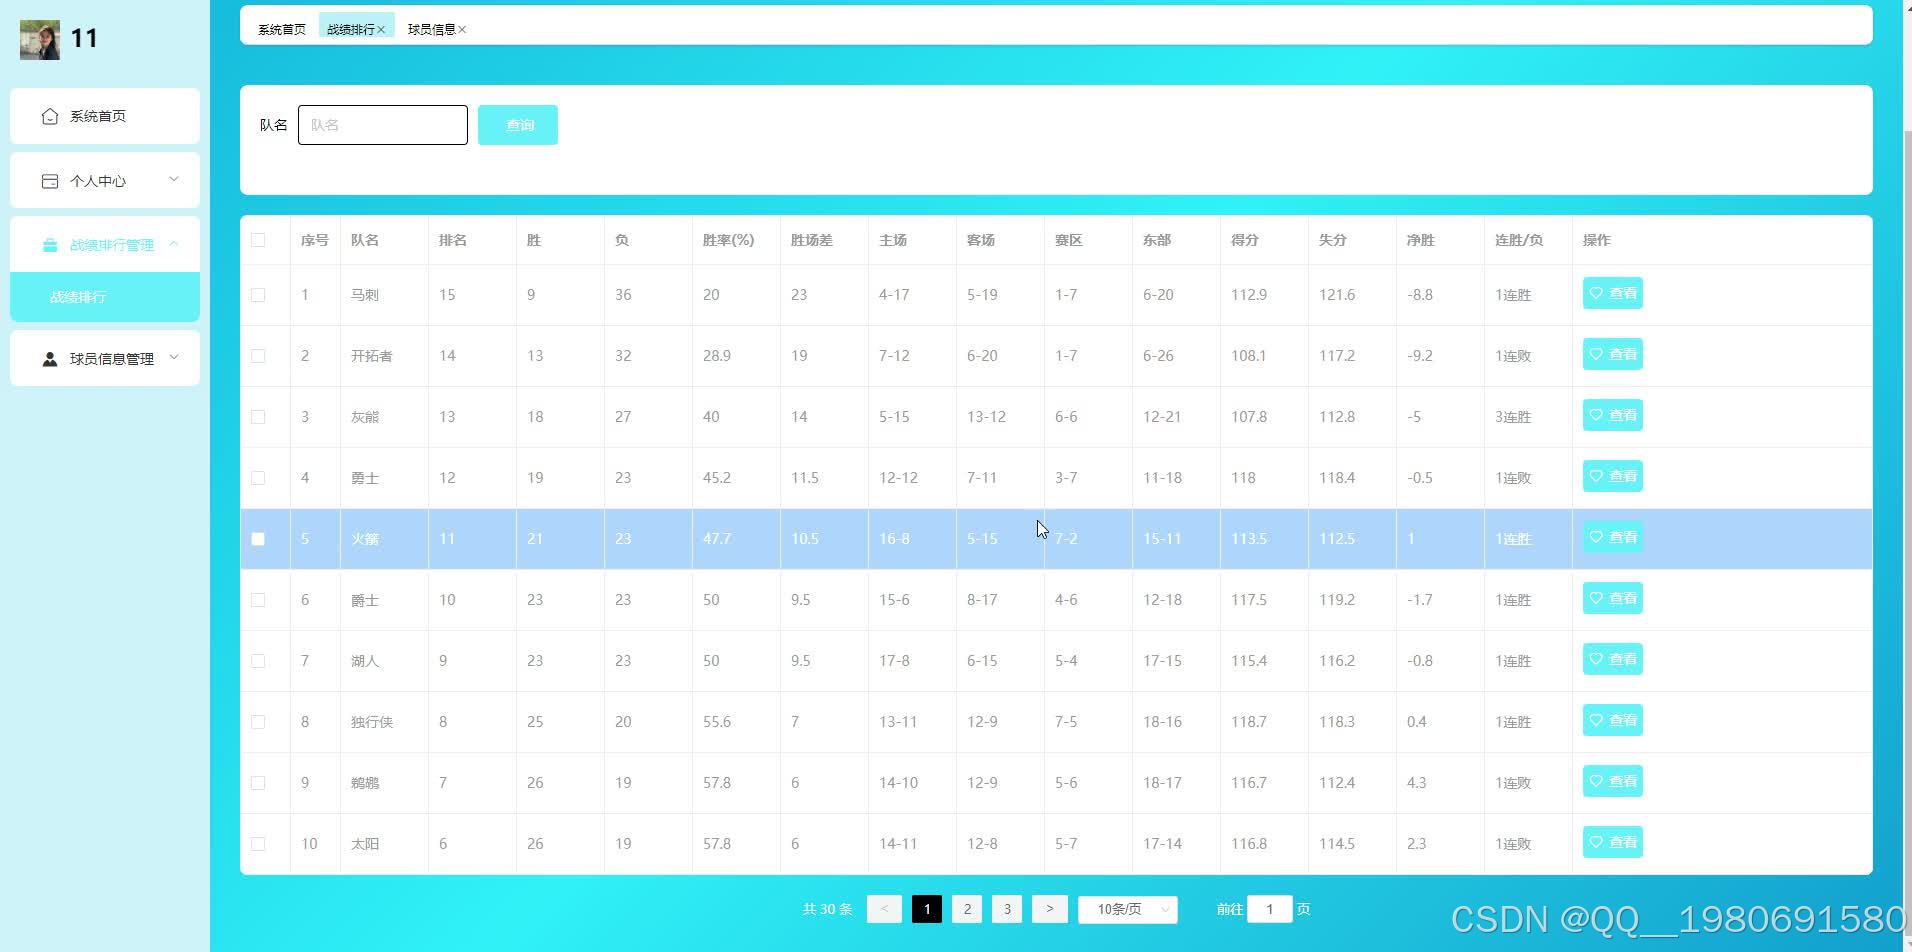Viewport: 1912px width, 952px height.
Task: View details for 马刺 row
Action: click(1612, 293)
